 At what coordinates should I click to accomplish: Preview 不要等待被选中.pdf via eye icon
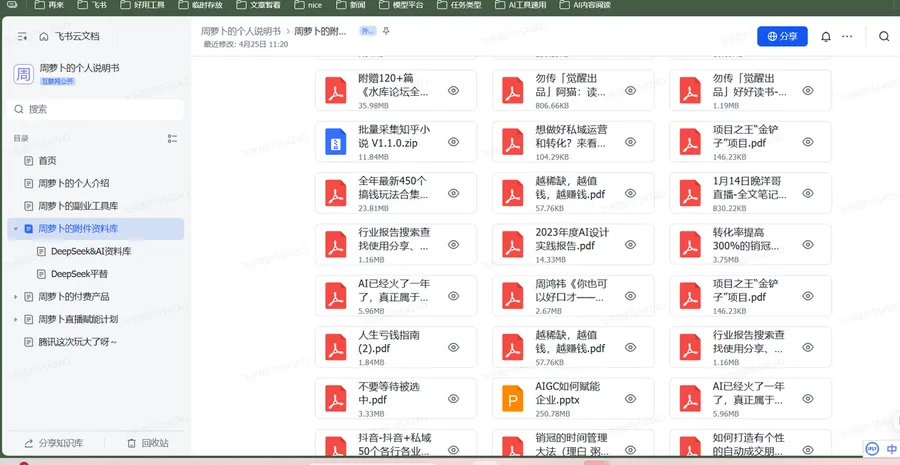pyautogui.click(x=453, y=398)
